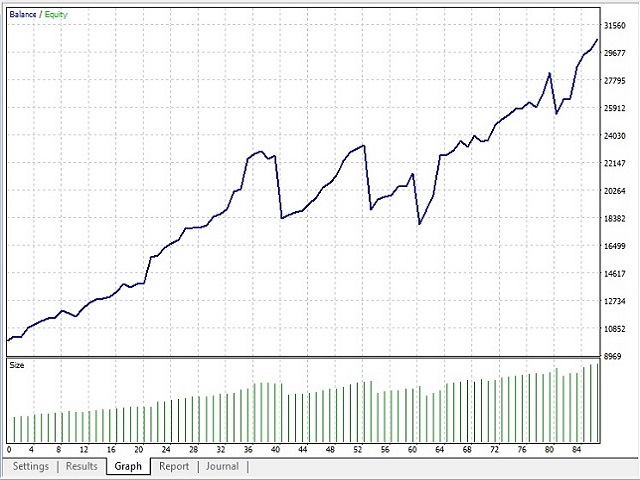Open the Report tab
The width and height of the screenshot is (640, 480).
173,466
